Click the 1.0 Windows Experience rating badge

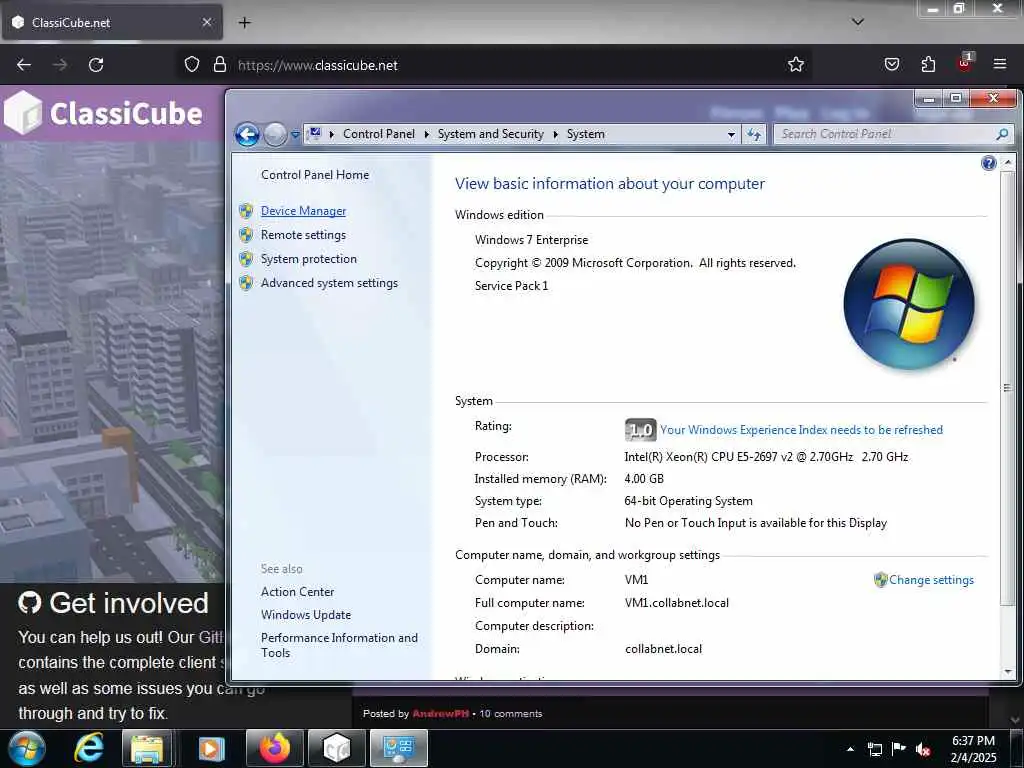point(640,430)
